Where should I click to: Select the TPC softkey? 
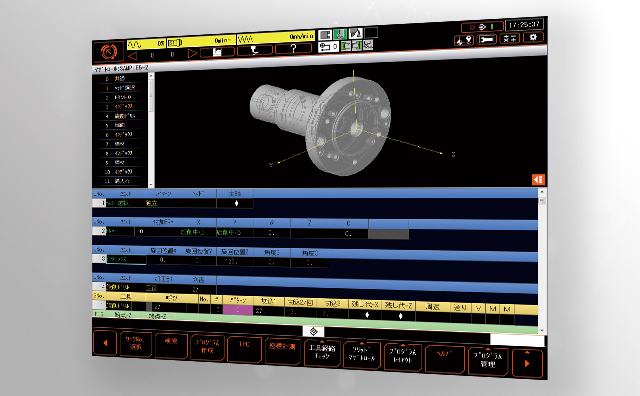pos(244,349)
